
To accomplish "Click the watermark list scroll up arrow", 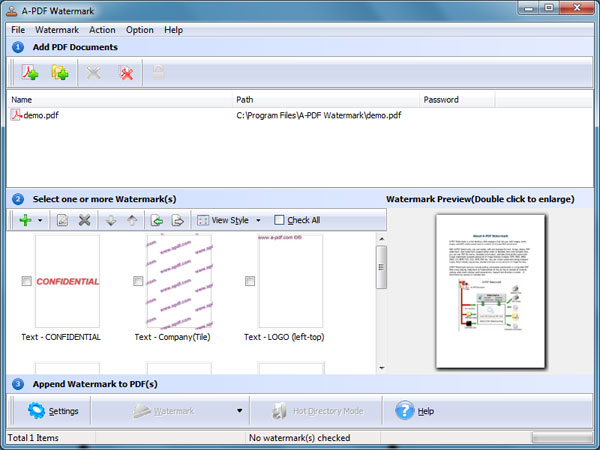I will click(382, 238).
